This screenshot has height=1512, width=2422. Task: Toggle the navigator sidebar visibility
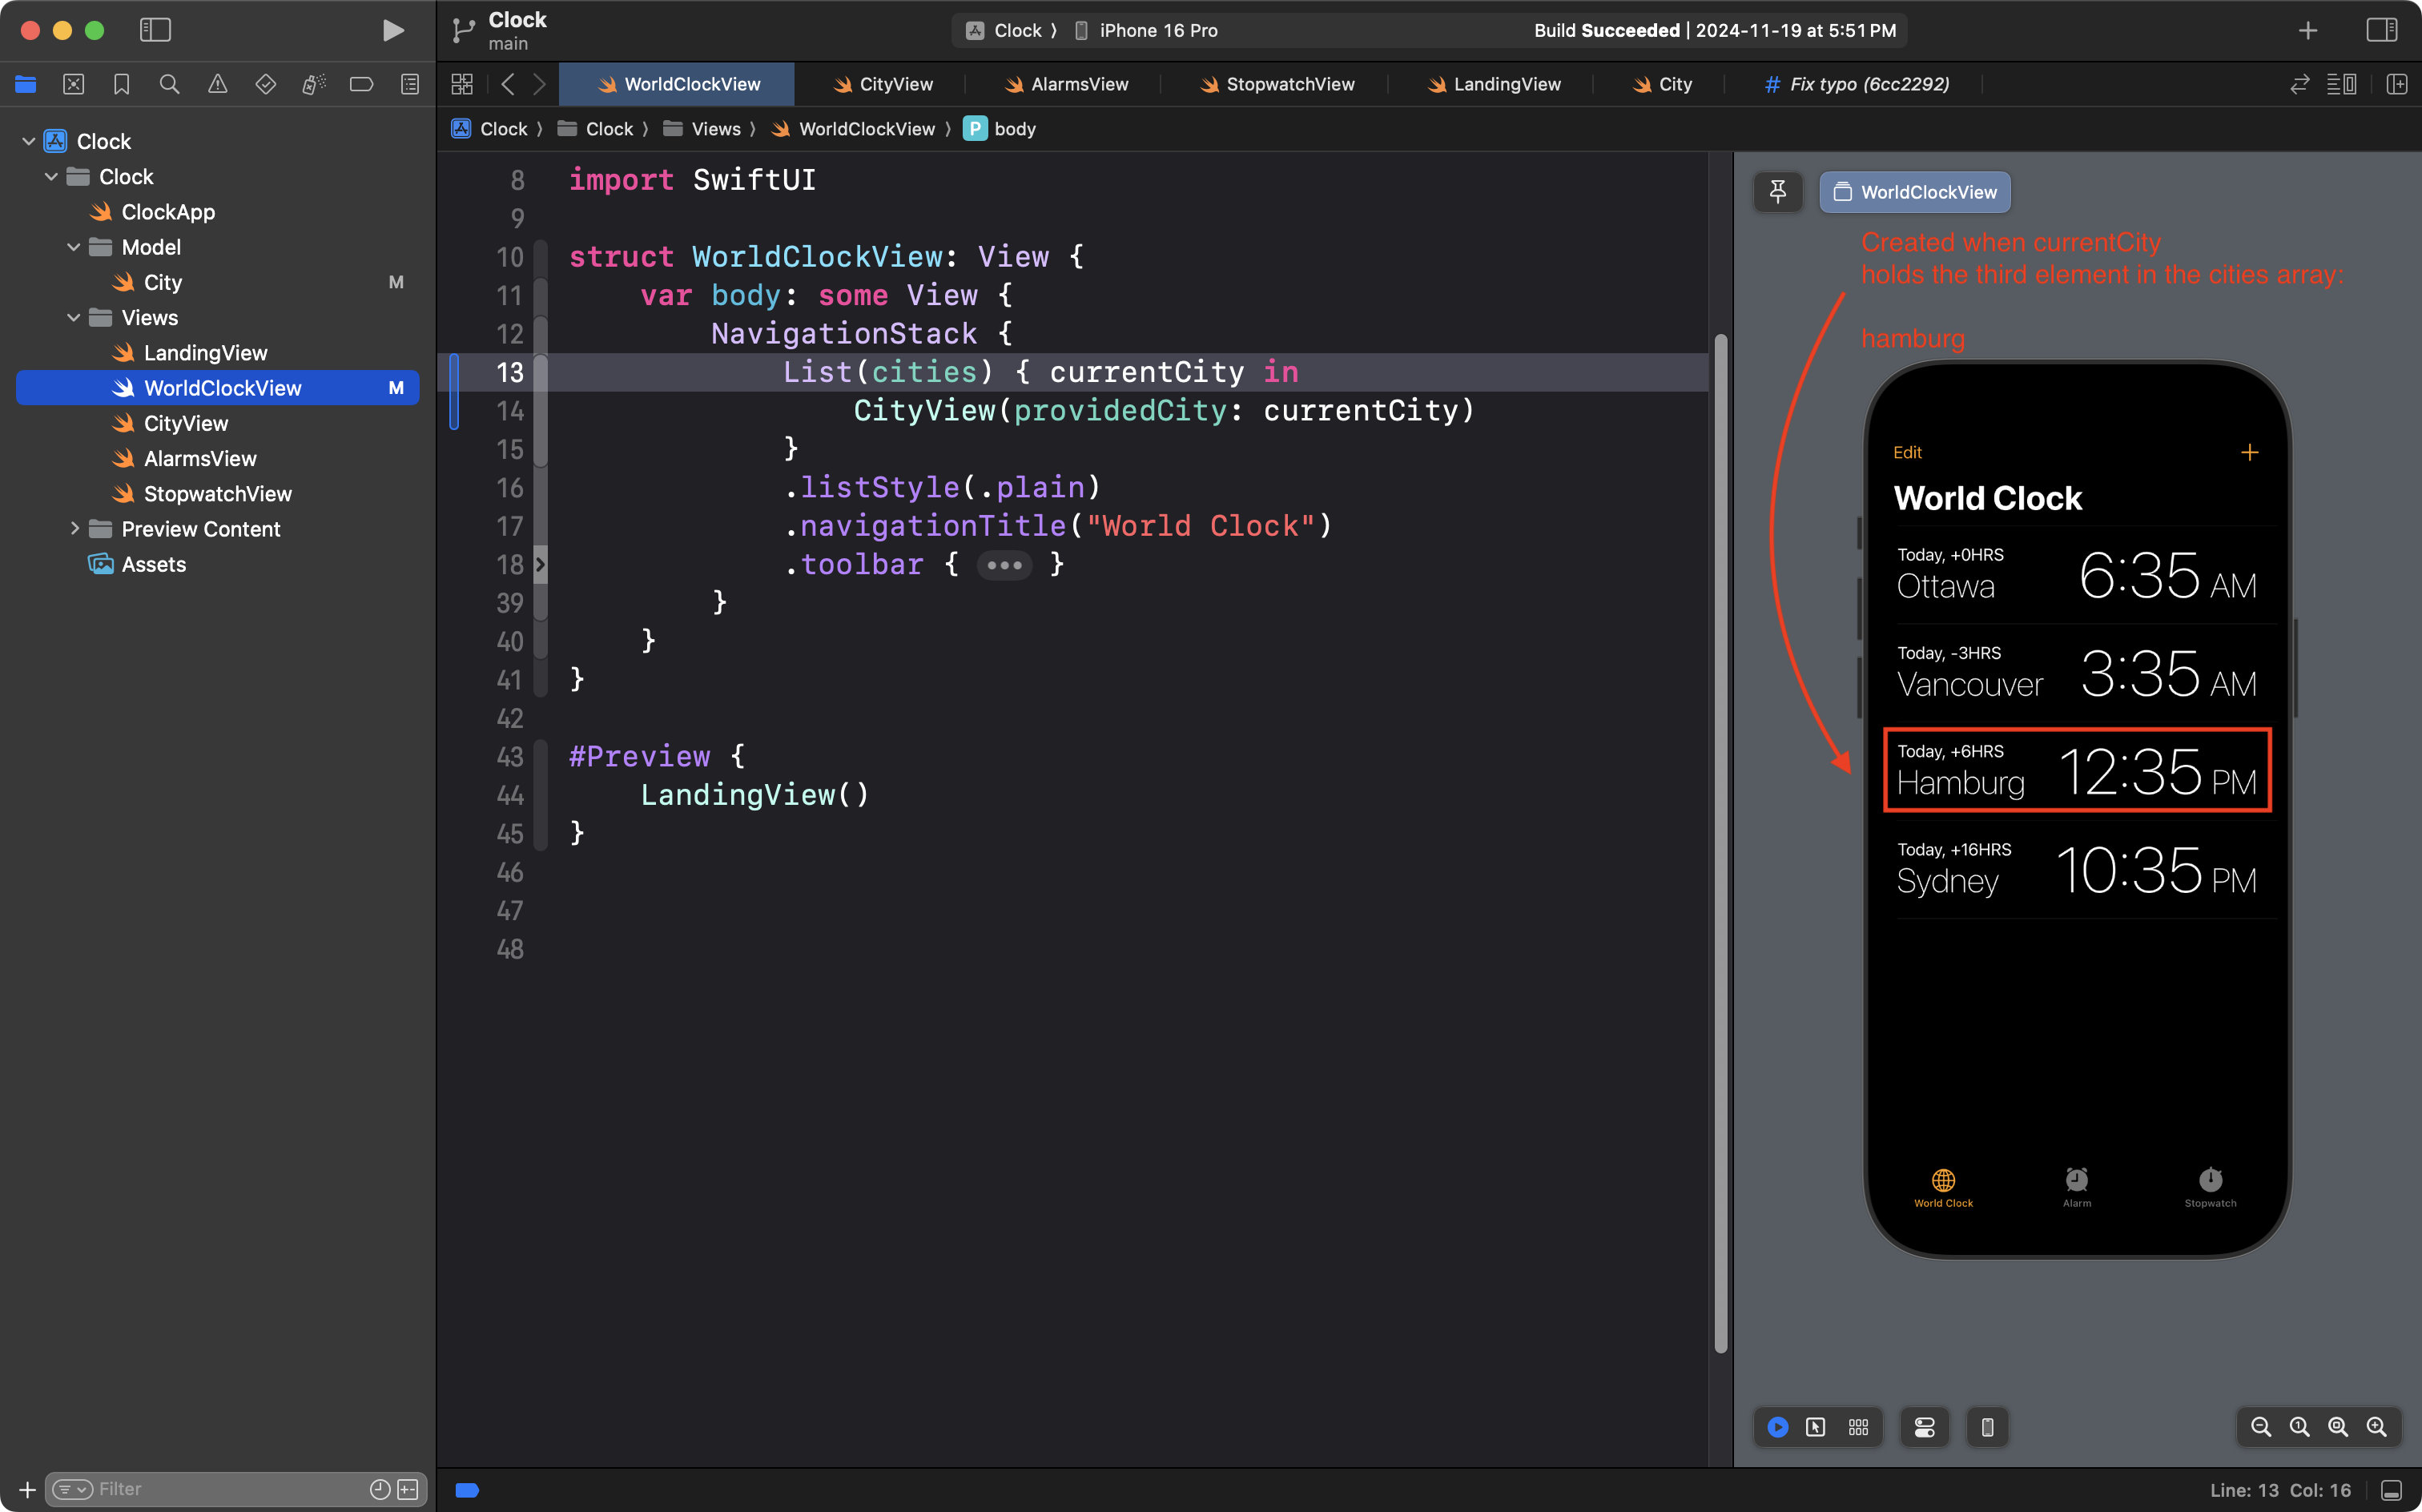(x=155, y=30)
